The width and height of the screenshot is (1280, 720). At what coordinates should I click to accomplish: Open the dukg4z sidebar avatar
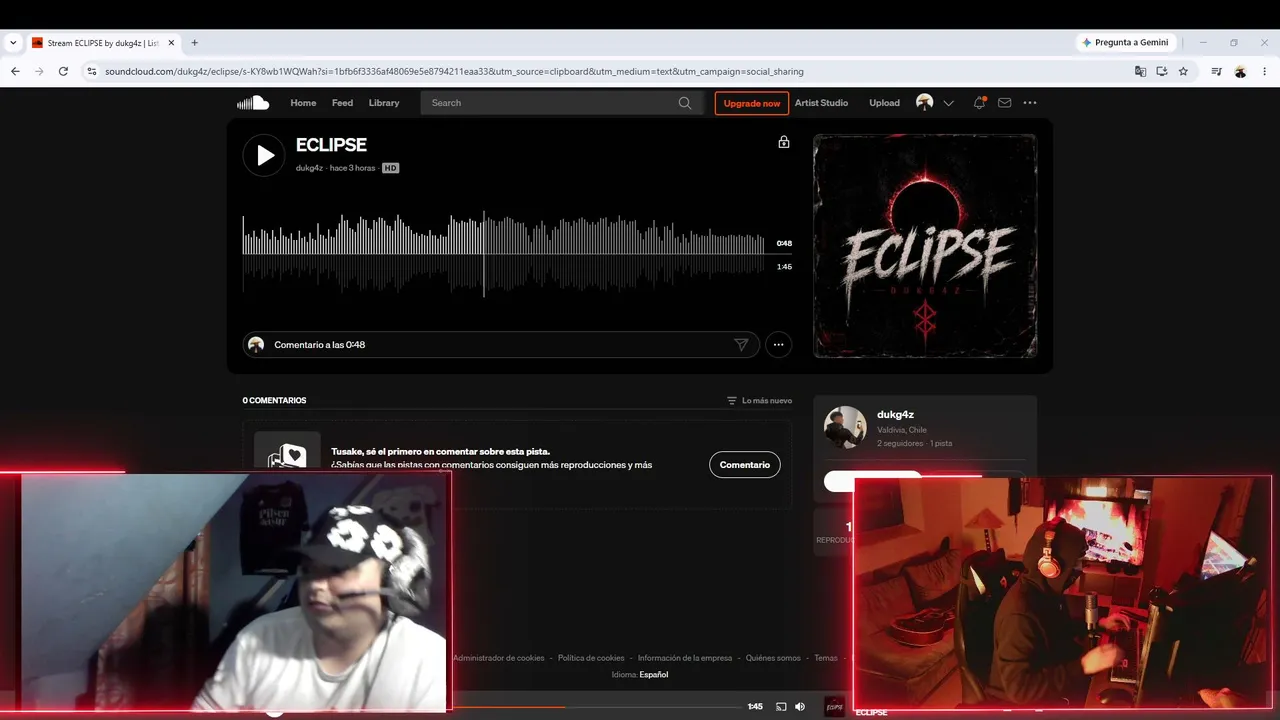(x=845, y=428)
